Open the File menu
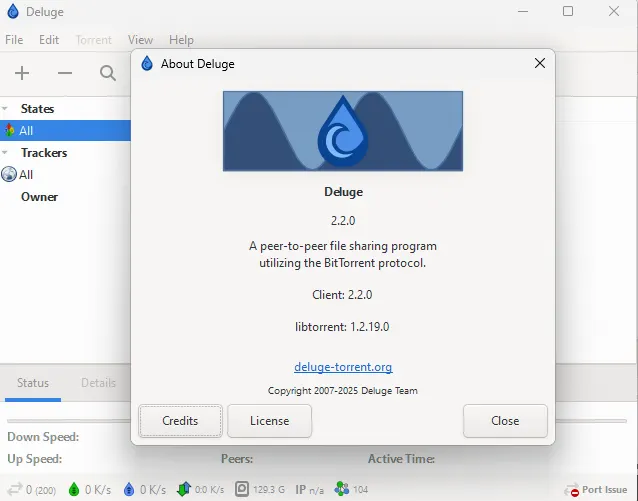 tap(14, 40)
